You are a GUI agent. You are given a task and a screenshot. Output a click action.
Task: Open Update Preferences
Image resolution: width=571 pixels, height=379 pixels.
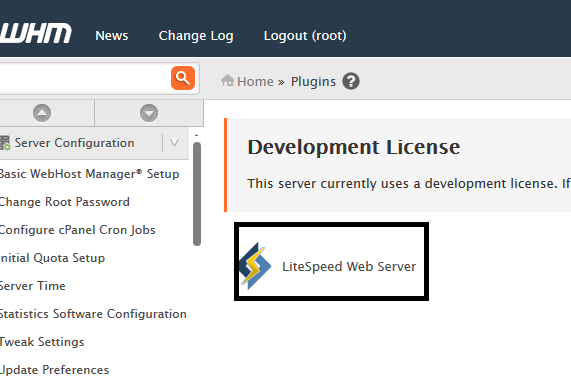click(x=54, y=370)
